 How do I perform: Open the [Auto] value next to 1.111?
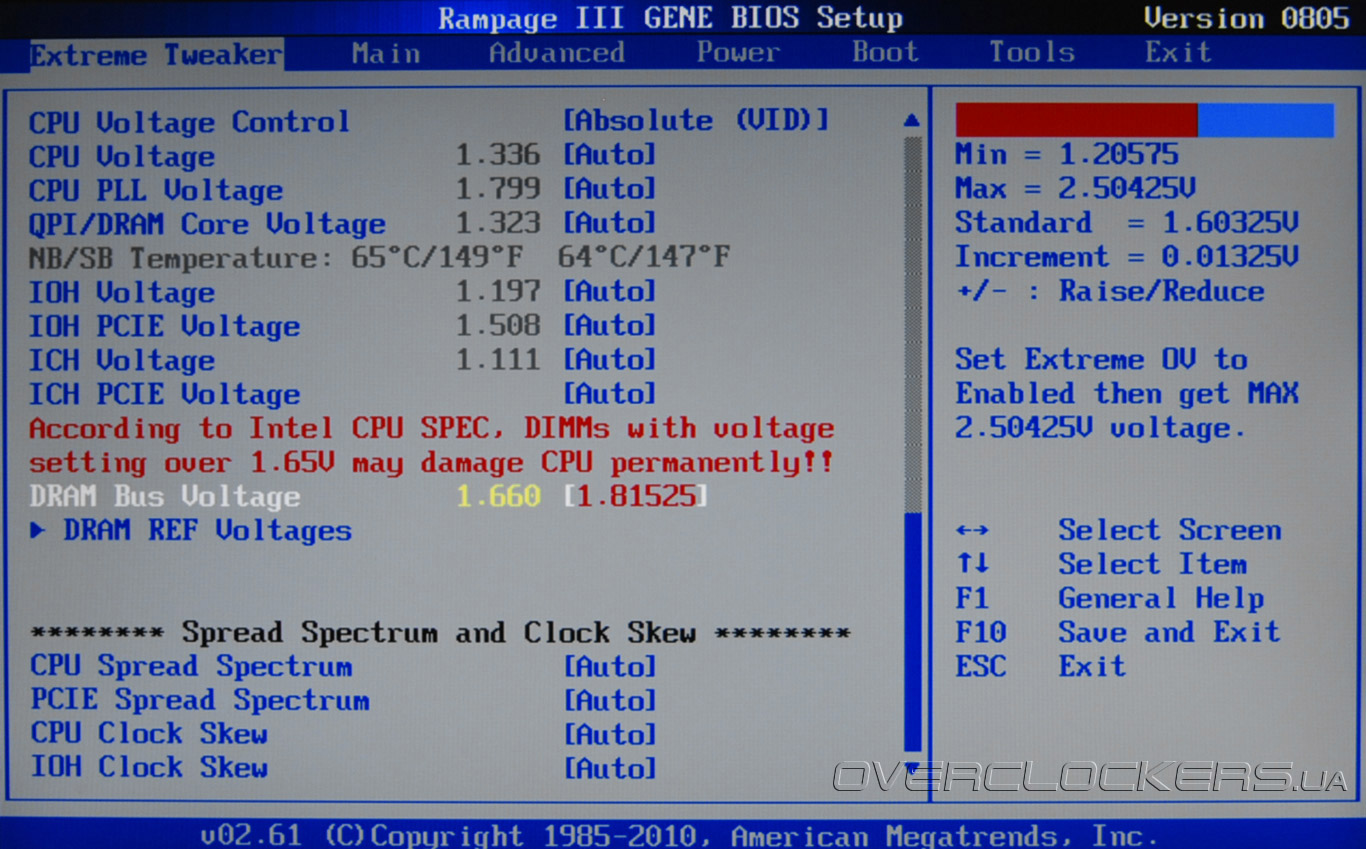click(x=610, y=359)
